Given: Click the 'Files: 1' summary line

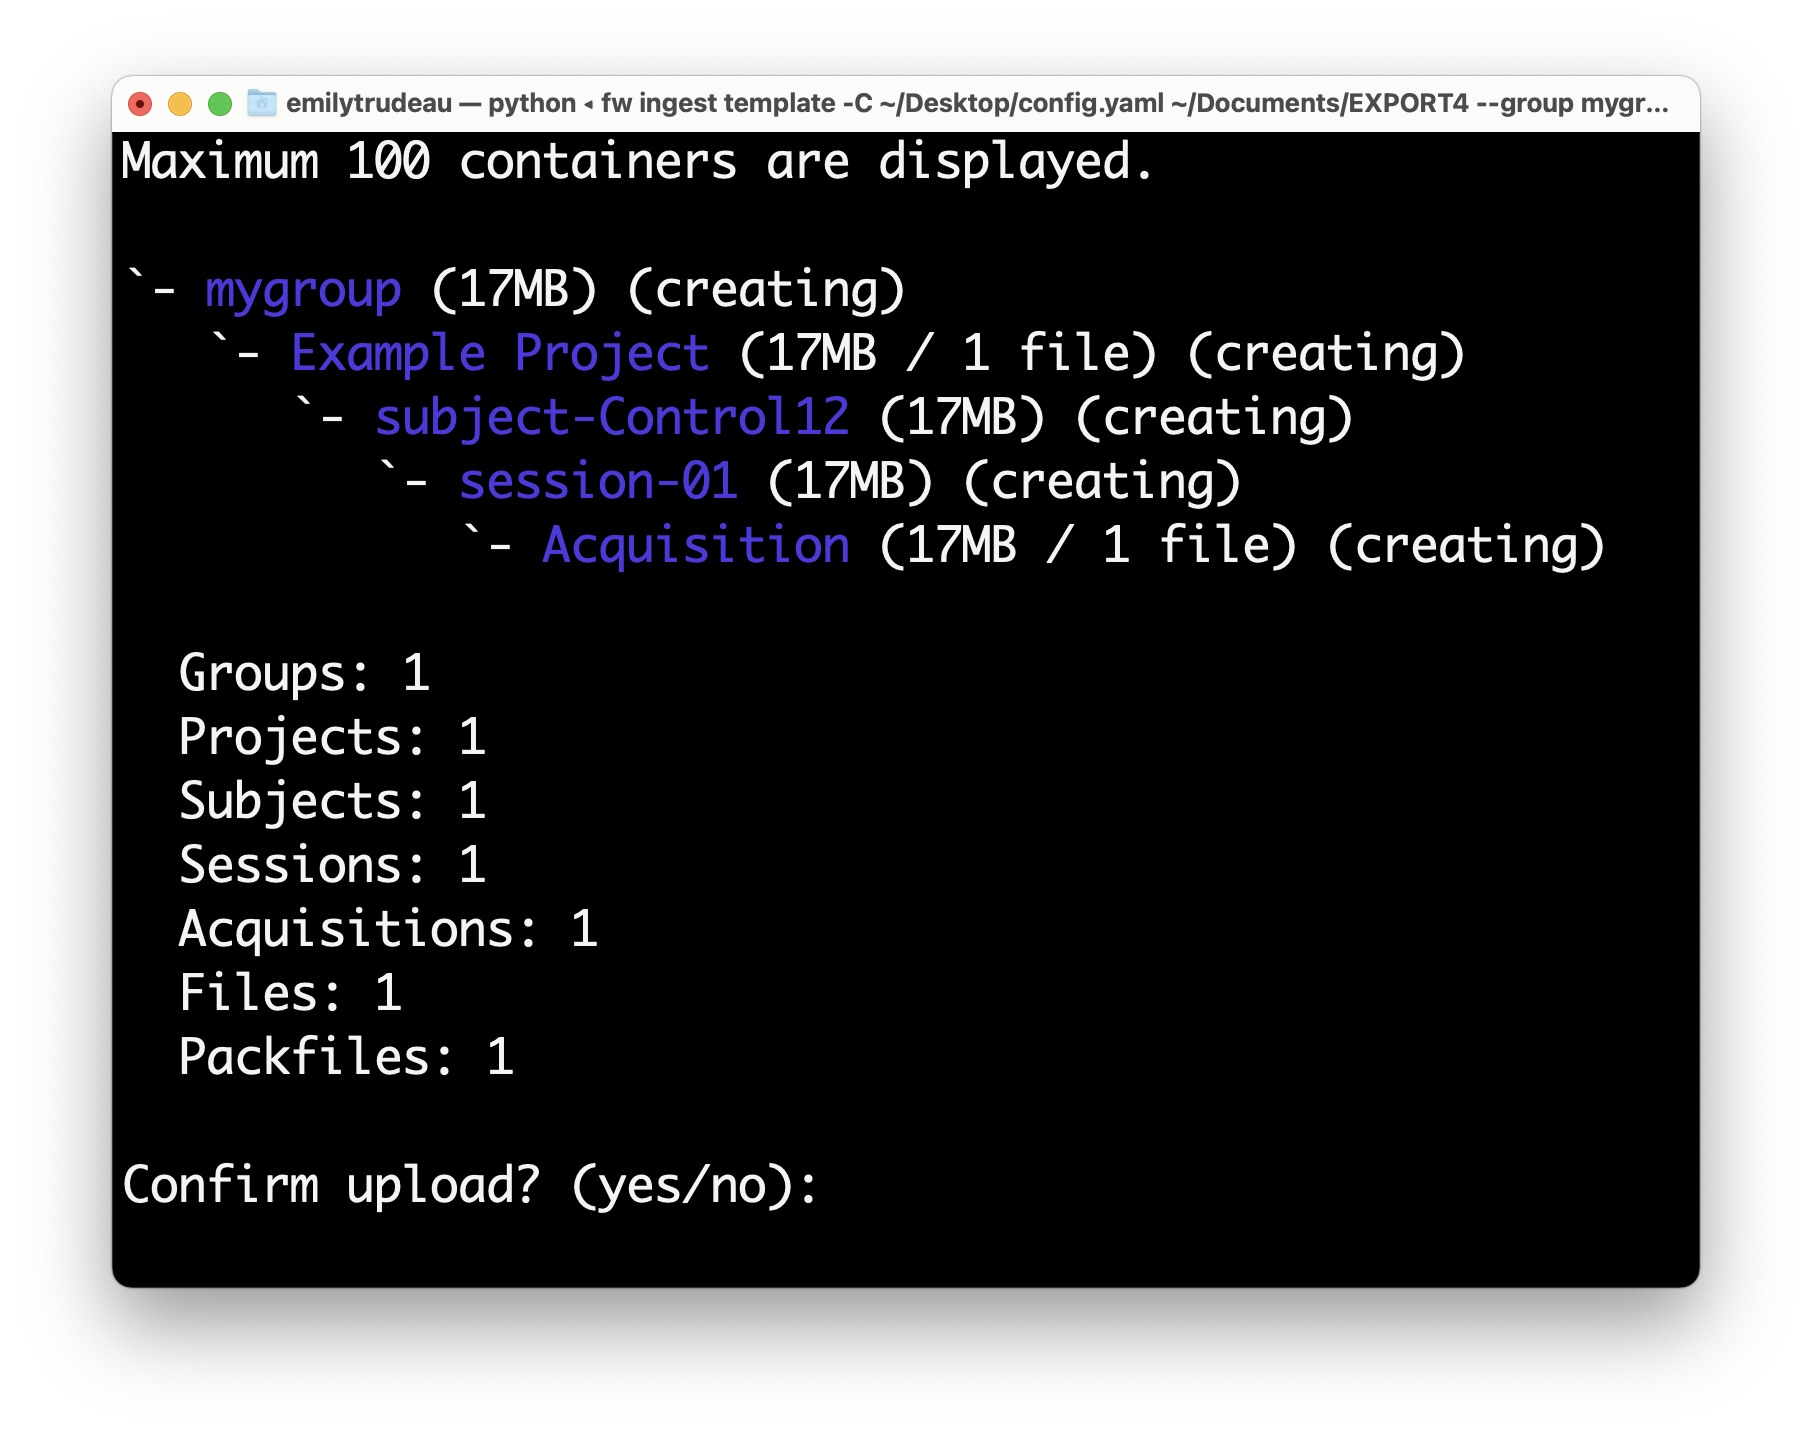Looking at the screenshot, I should 290,993.
